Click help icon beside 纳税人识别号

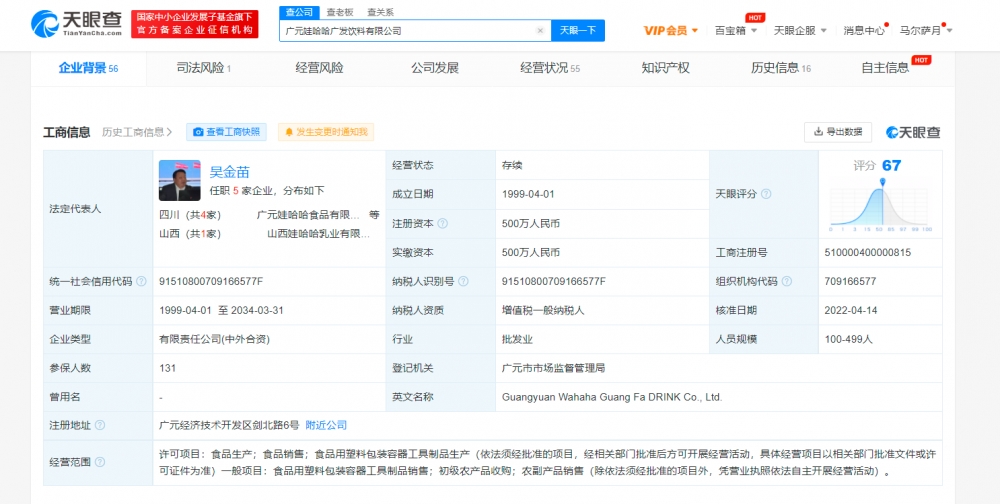pos(464,282)
